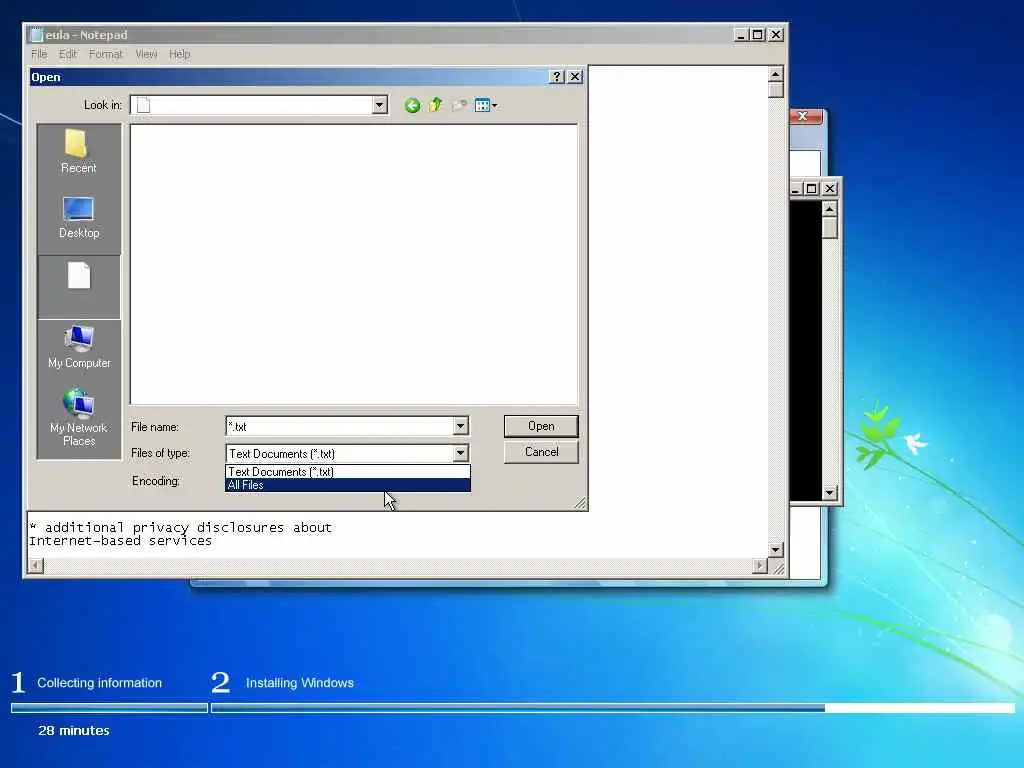The image size is (1024, 768).
Task: Open the File menu in Notepad
Action: tap(39, 54)
